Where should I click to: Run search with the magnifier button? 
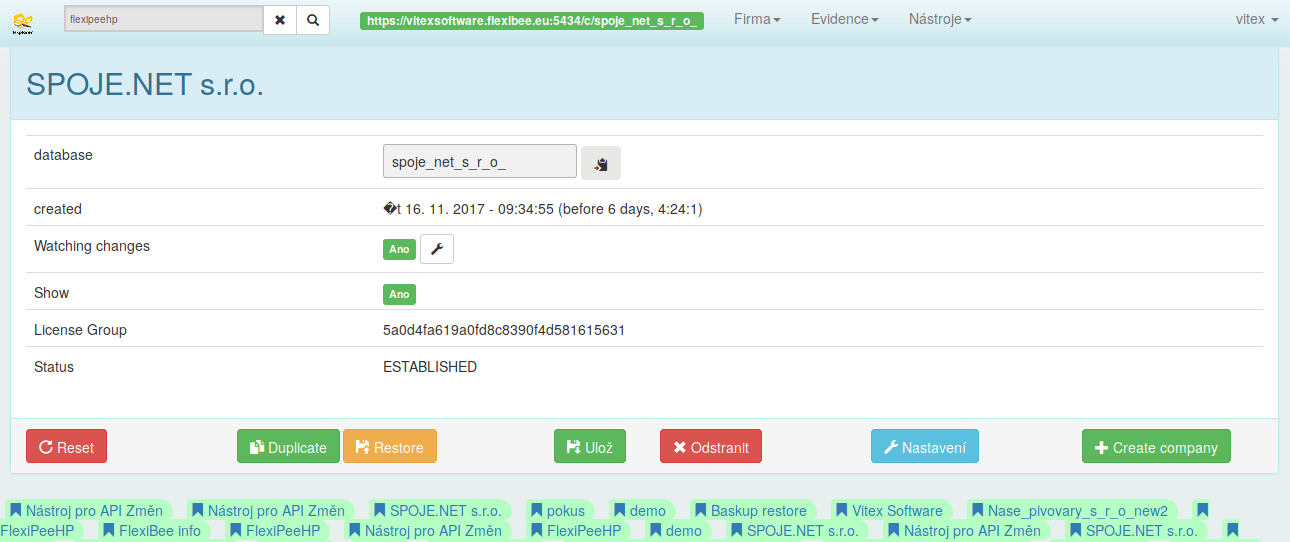coord(313,20)
